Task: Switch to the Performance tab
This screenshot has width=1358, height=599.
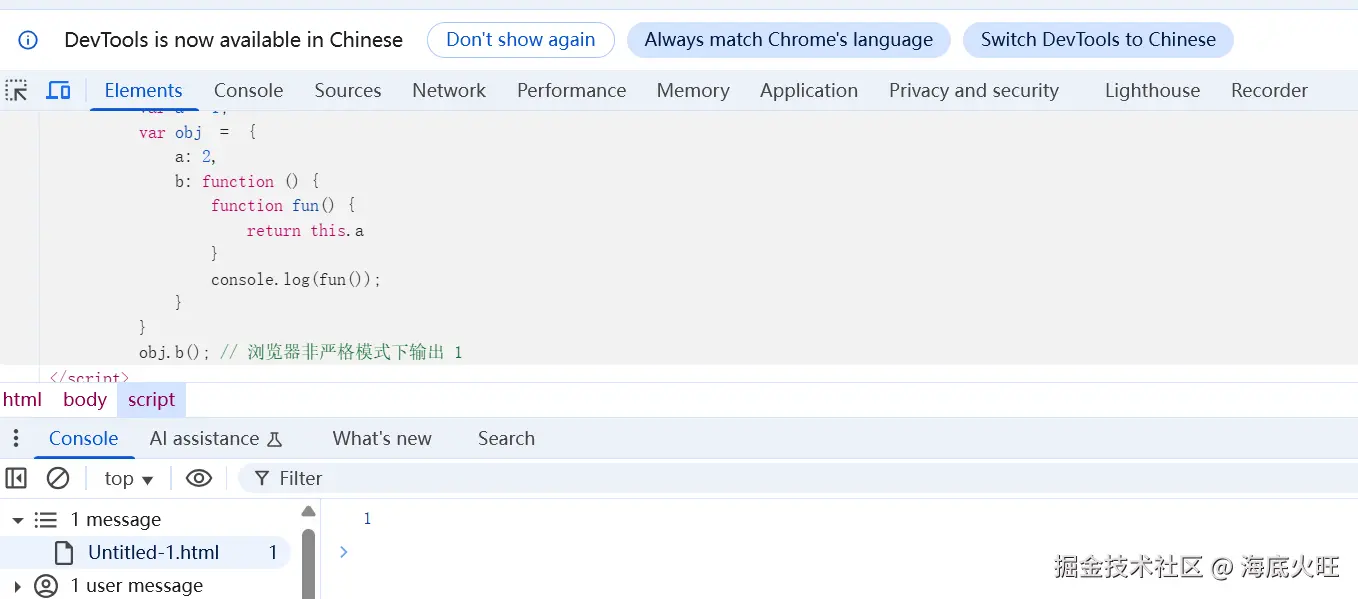Action: (571, 90)
